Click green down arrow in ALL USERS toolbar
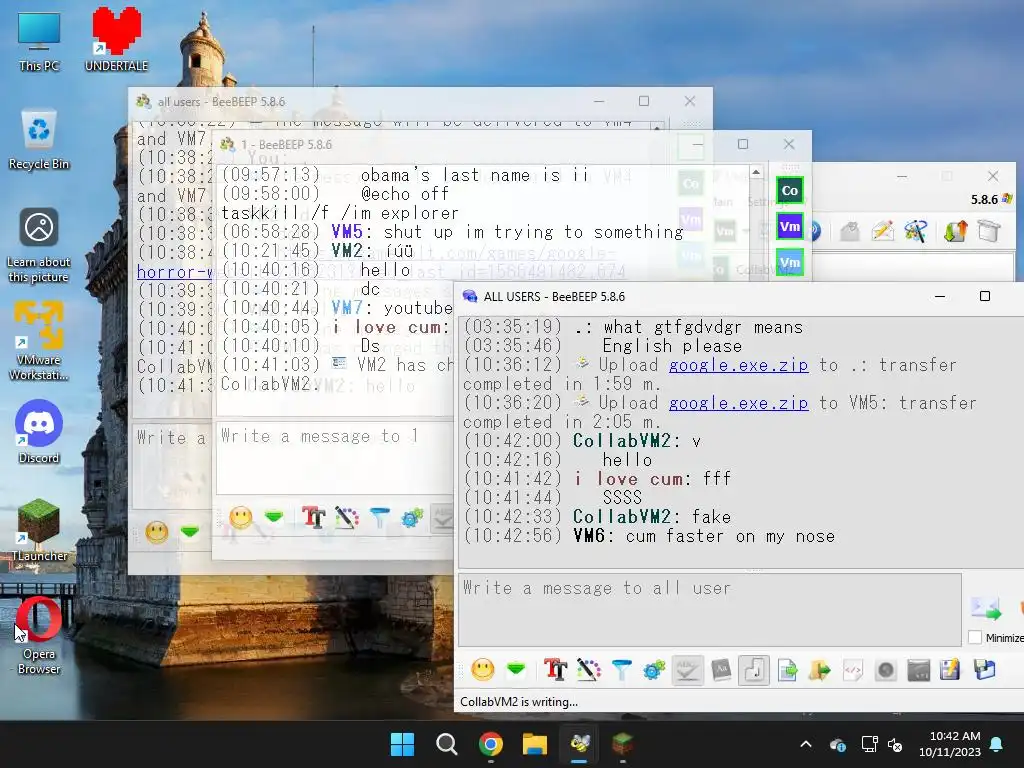This screenshot has width=1024, height=768. [516, 669]
